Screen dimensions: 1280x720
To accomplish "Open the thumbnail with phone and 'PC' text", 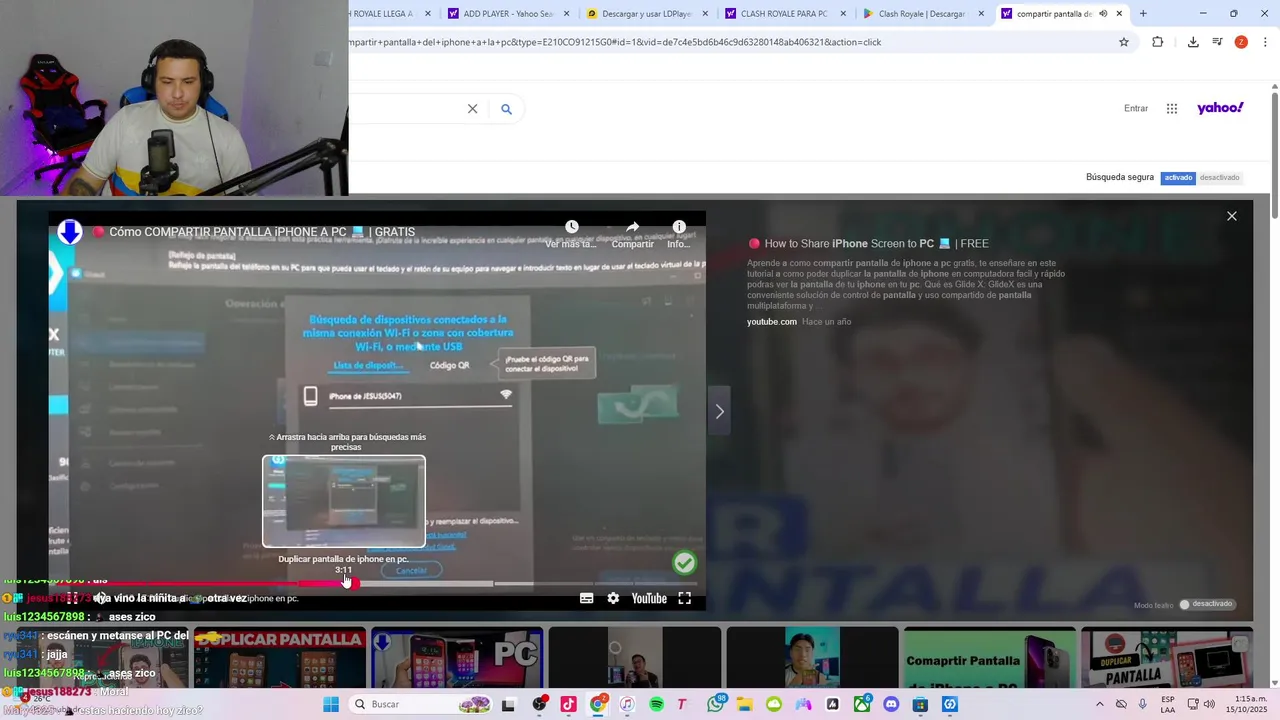I will [457, 658].
